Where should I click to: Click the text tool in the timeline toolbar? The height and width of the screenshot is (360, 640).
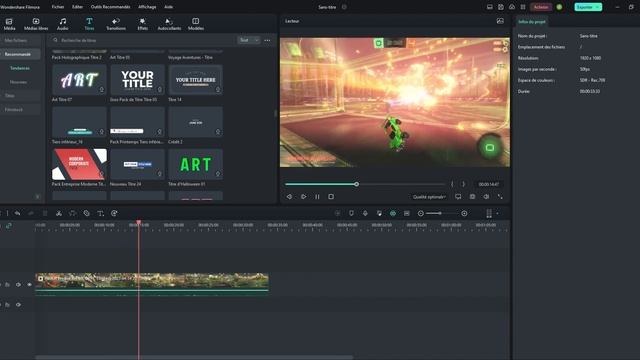click(100, 213)
